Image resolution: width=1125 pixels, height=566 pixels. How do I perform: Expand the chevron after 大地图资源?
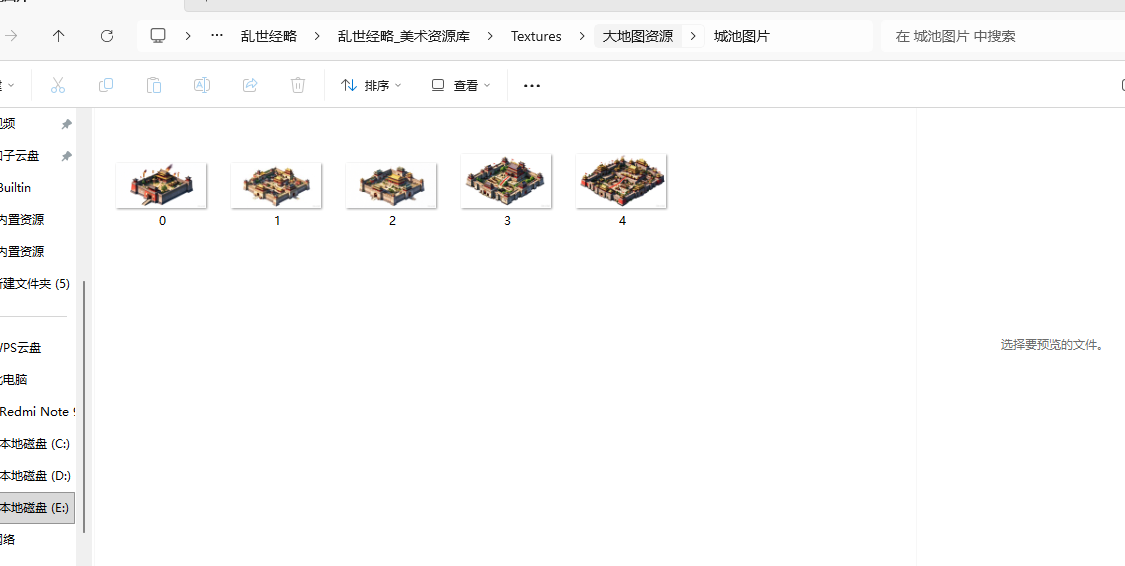693,36
